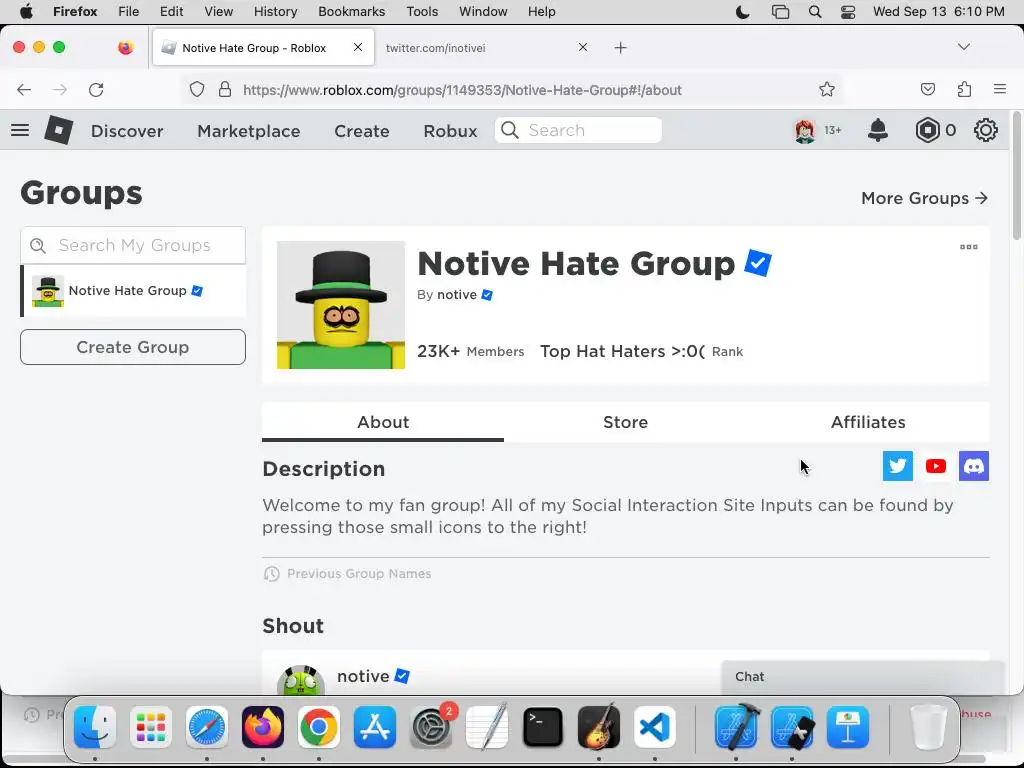Open the Apple menu
The image size is (1024, 768).
tap(26, 11)
